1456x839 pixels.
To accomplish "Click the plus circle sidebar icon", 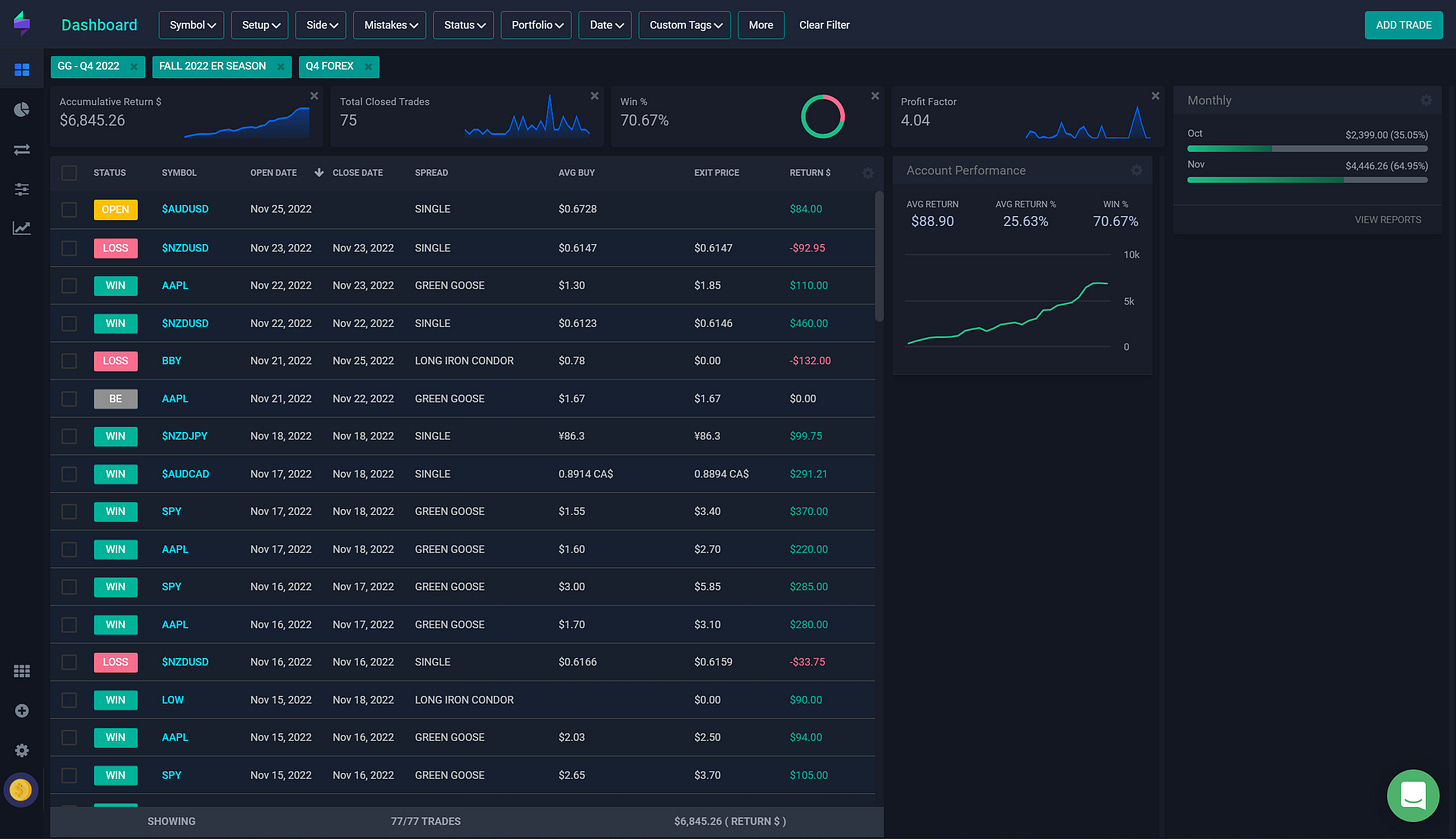I will (21, 711).
